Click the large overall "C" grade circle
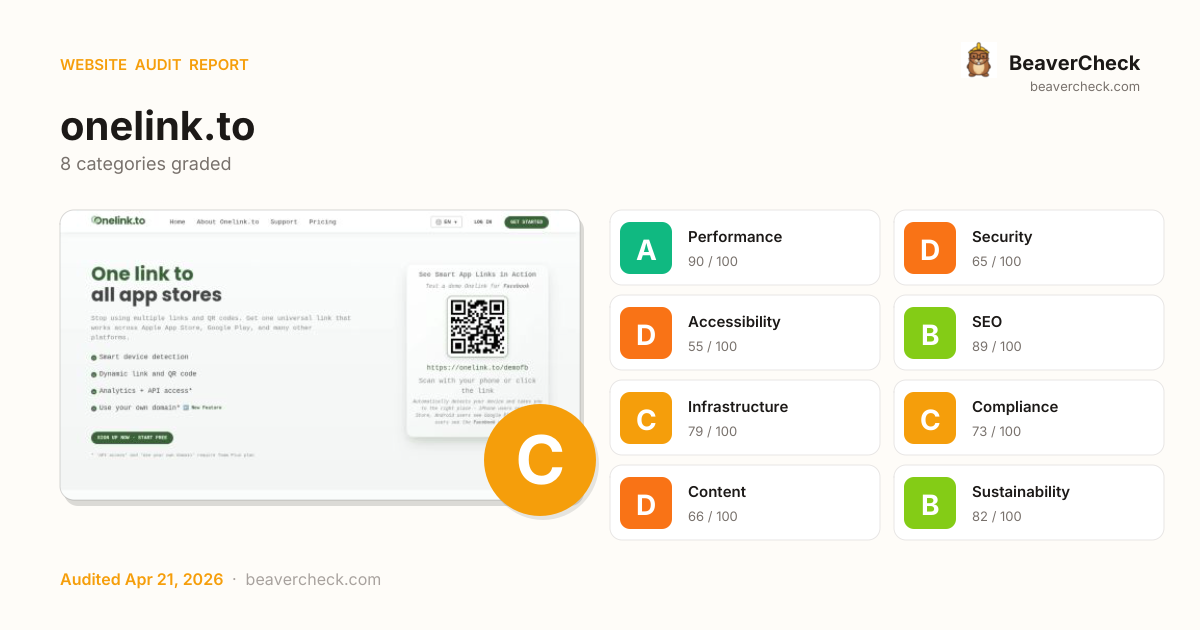Image resolution: width=1200 pixels, height=630 pixels. click(x=540, y=460)
